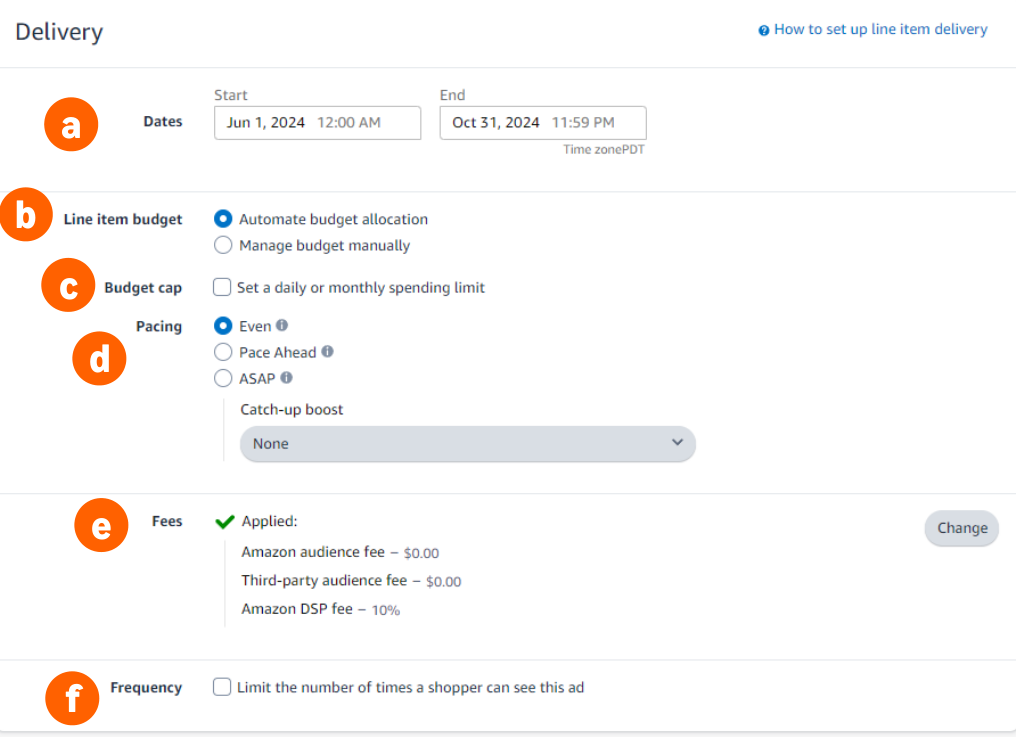Select Manage budget manually radio button
The height and width of the screenshot is (737, 1016).
(x=223, y=245)
